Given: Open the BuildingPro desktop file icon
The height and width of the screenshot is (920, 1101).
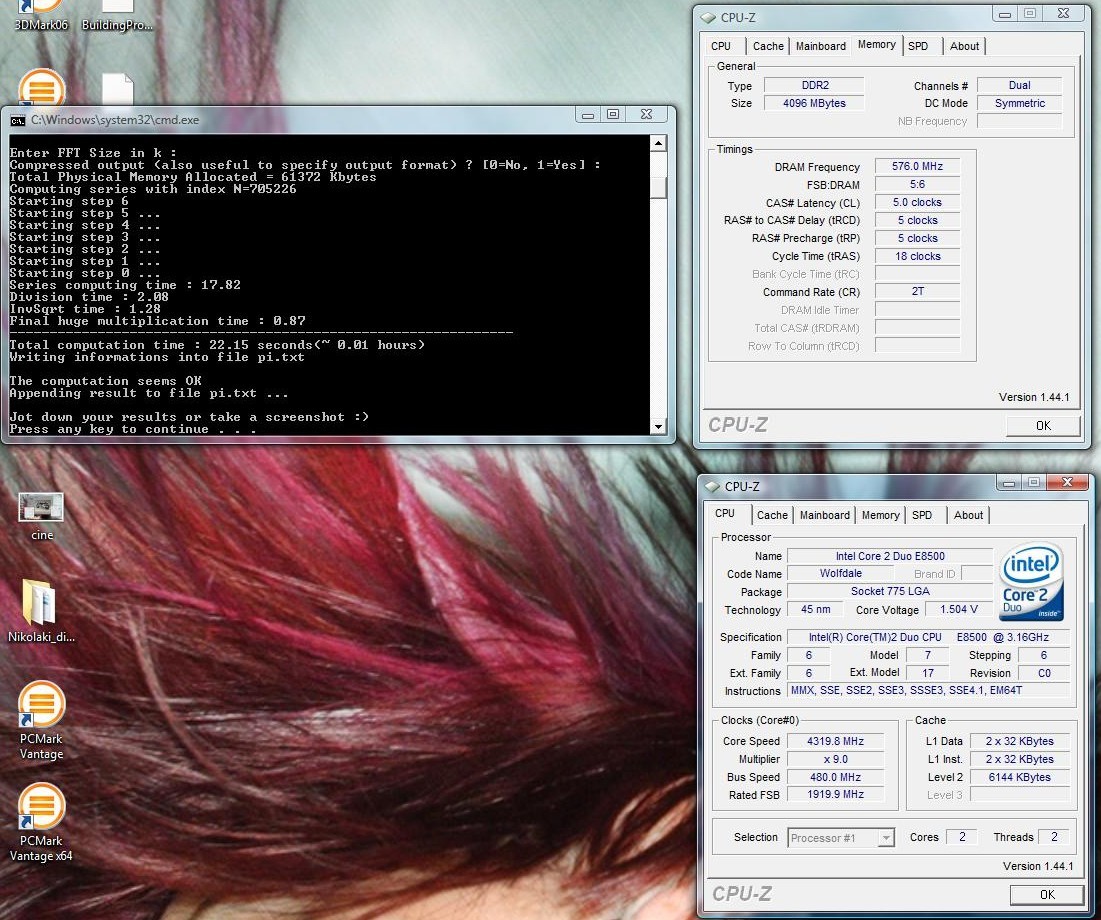Looking at the screenshot, I should tap(117, 15).
